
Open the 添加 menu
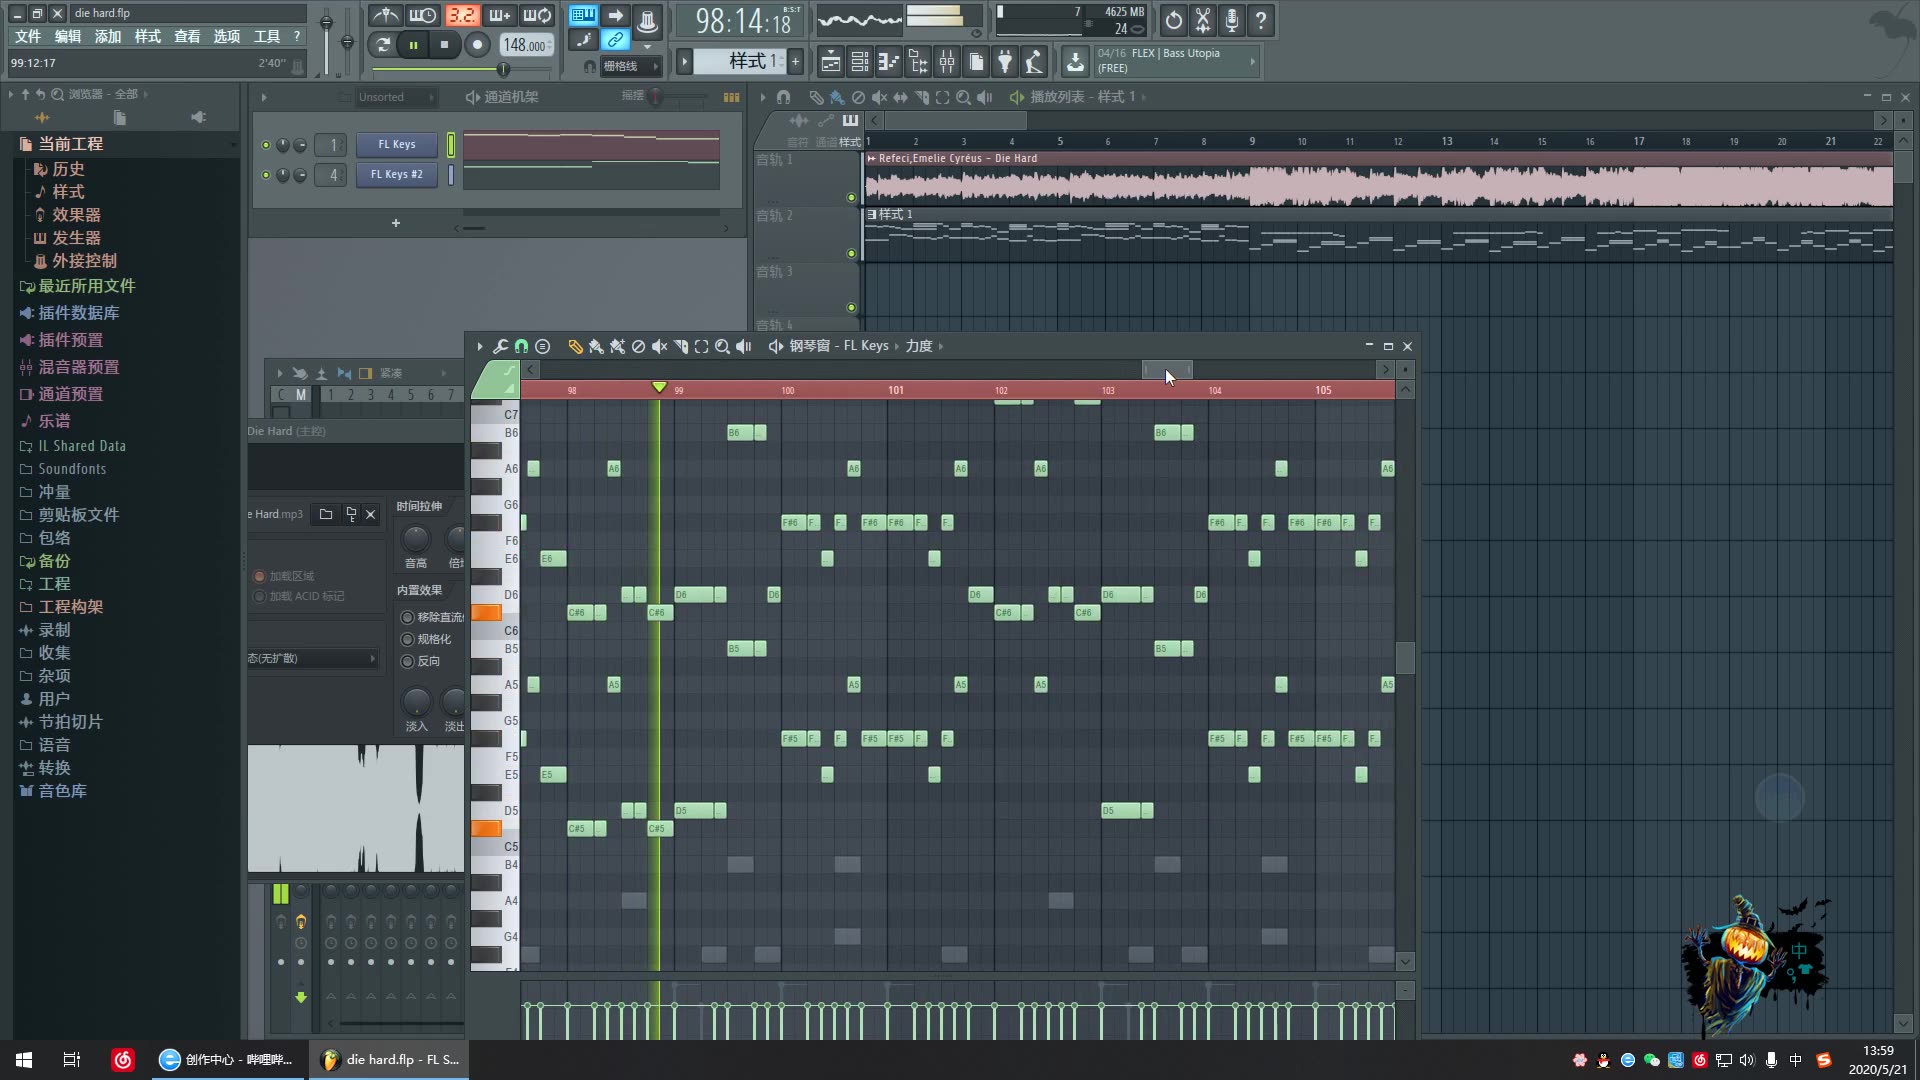[108, 36]
